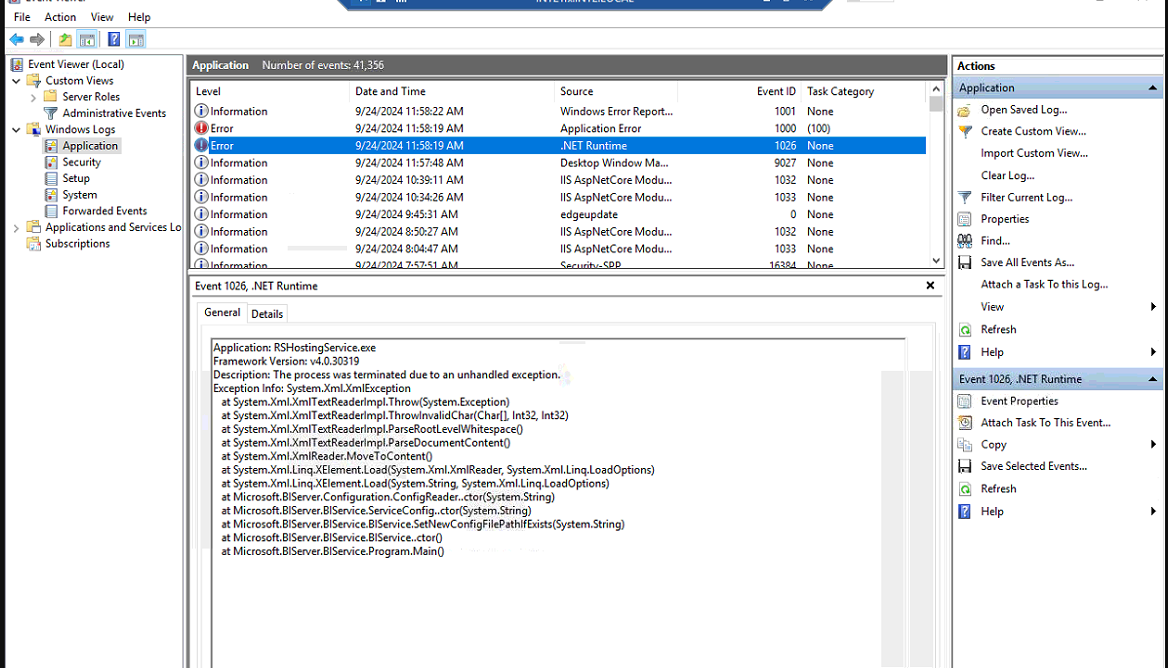Image resolution: width=1168 pixels, height=668 pixels.
Task: Select the Filter Current Log funnel icon
Action: [x=964, y=197]
